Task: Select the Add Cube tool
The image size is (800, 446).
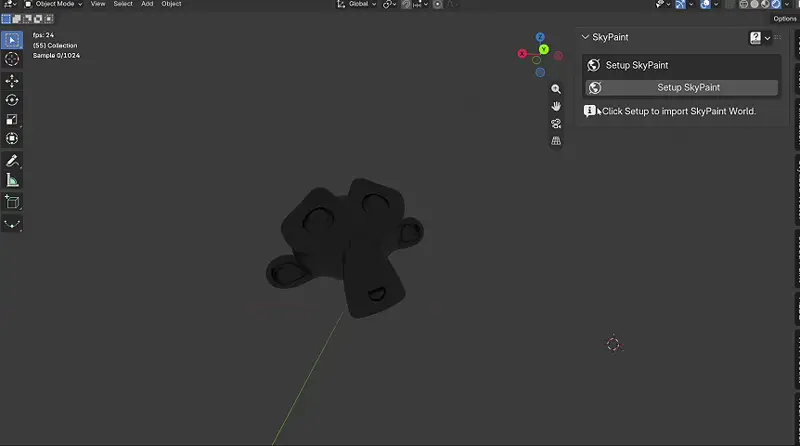Action: [x=12, y=202]
